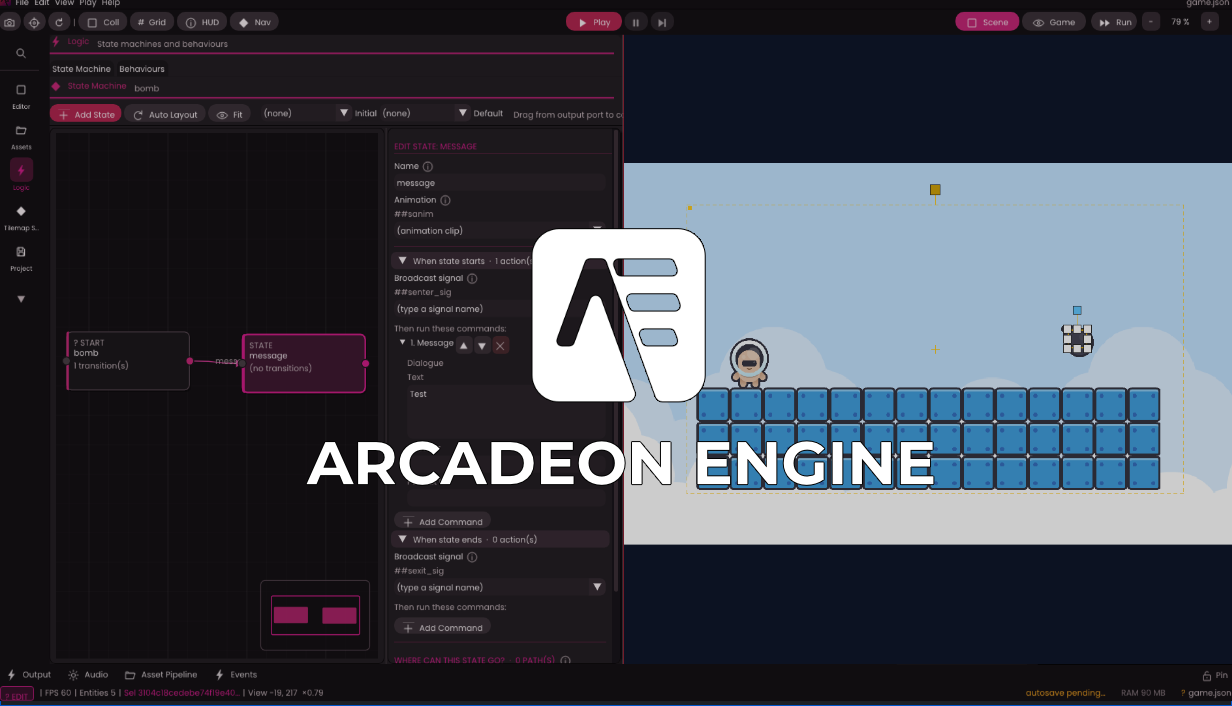This screenshot has height=706, width=1232.
Task: Open the Asset Pipeline bottom panel
Action: click(161, 675)
